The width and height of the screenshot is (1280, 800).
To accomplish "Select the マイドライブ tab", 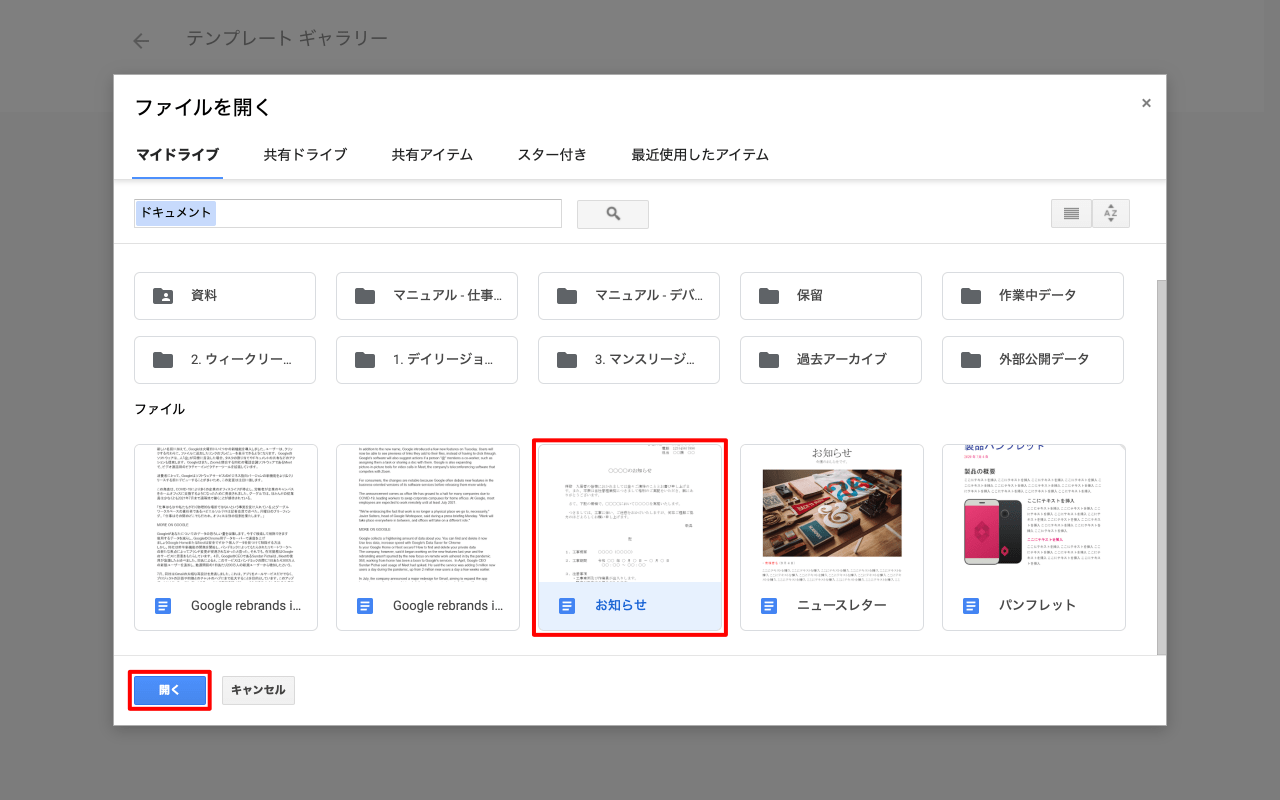I will point(177,155).
